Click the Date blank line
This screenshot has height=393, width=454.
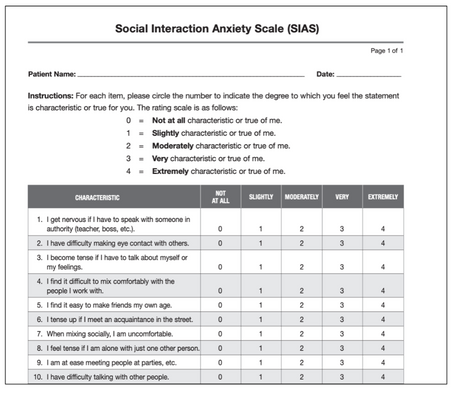pyautogui.click(x=369, y=74)
